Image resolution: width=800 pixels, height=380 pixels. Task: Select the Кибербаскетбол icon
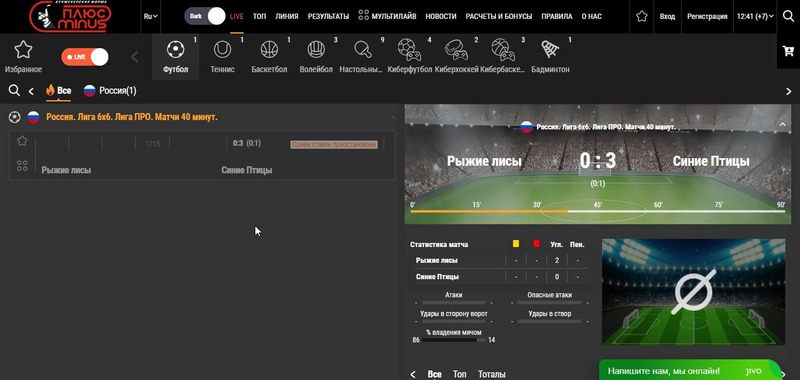coord(503,57)
